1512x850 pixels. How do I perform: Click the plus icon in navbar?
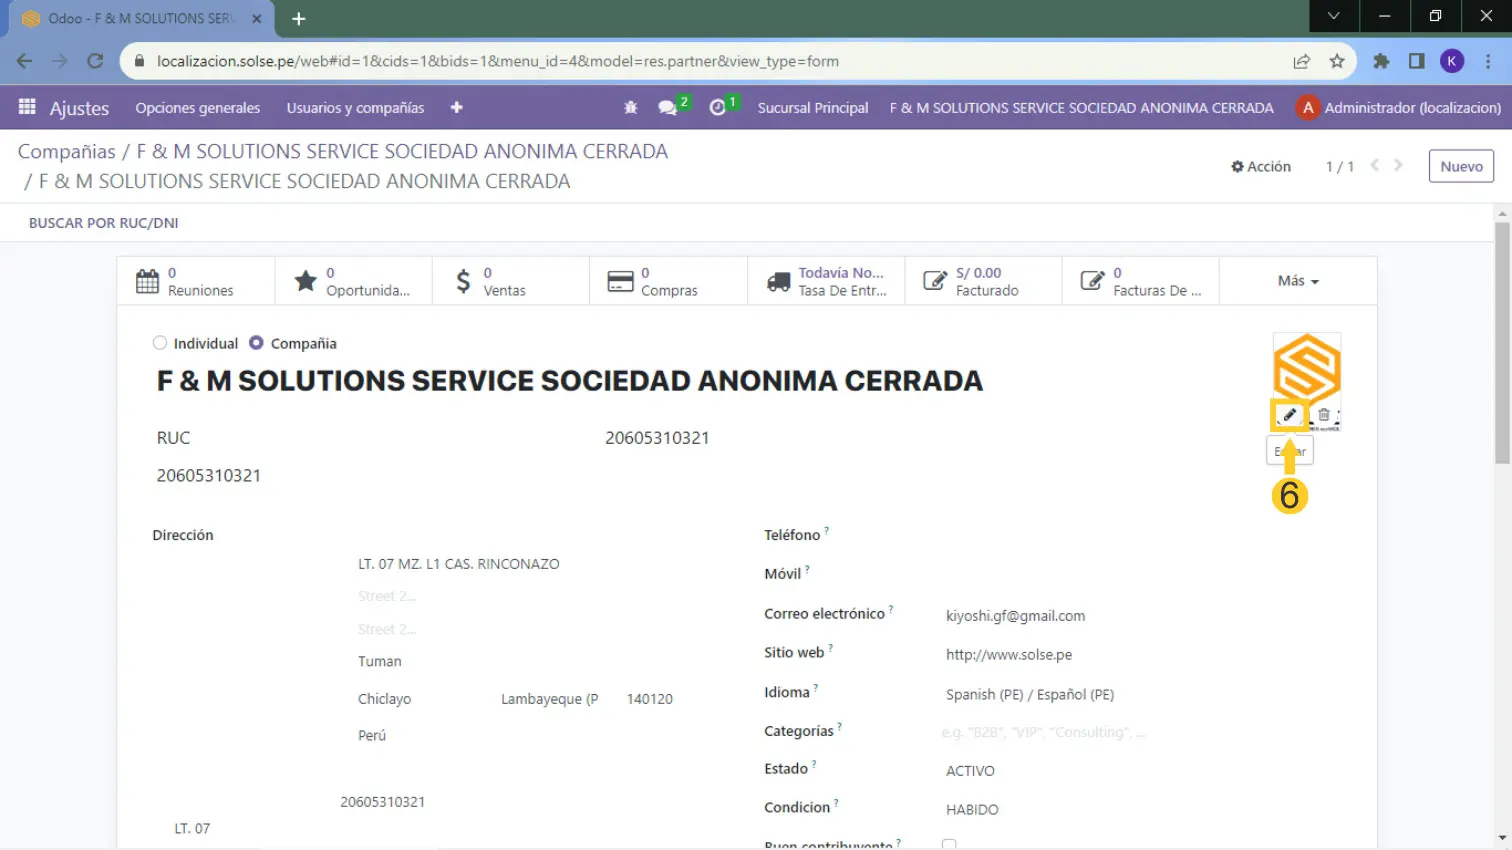[x=456, y=107]
